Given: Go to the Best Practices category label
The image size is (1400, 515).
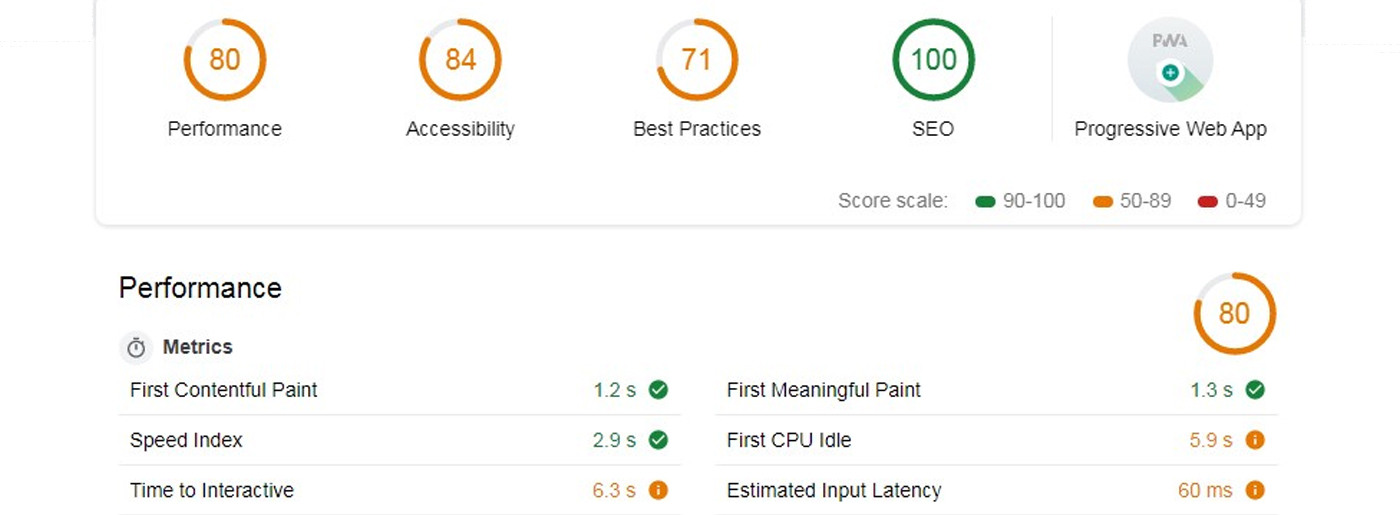Looking at the screenshot, I should point(697,129).
